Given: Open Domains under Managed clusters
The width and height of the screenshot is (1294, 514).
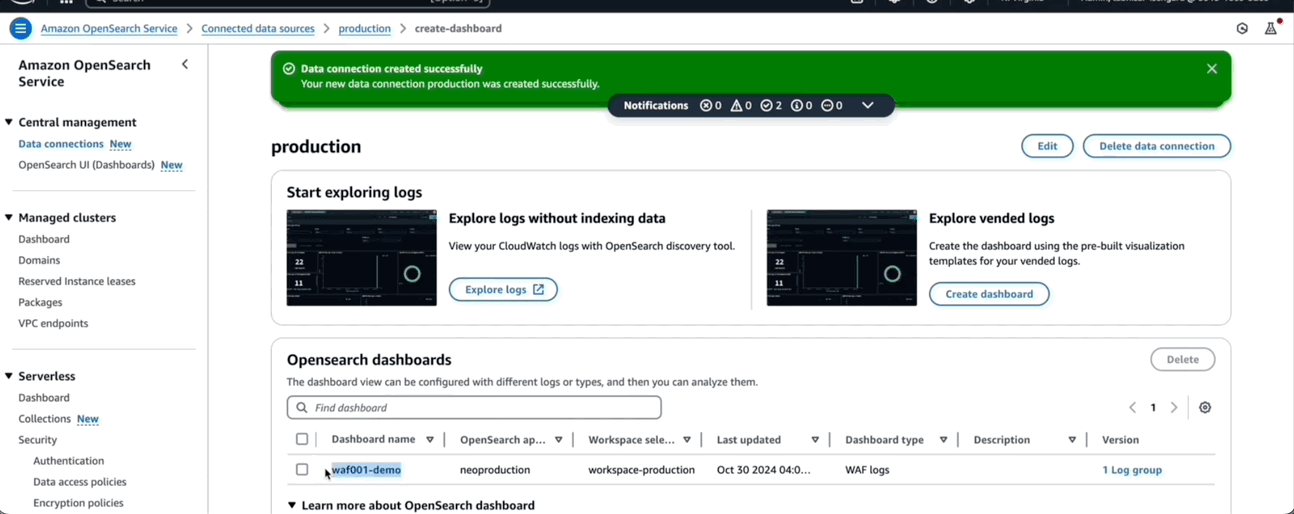Looking at the screenshot, I should point(39,260).
